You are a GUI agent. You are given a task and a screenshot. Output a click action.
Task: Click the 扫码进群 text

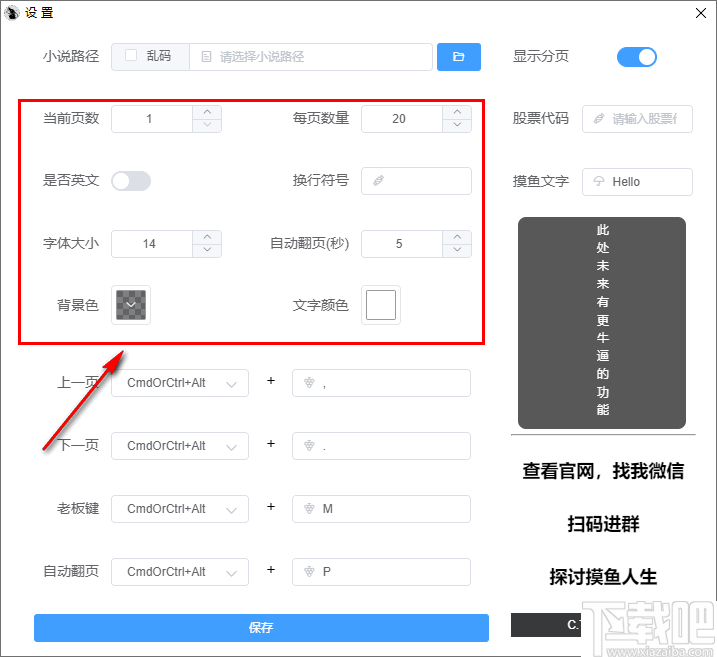[x=603, y=524]
